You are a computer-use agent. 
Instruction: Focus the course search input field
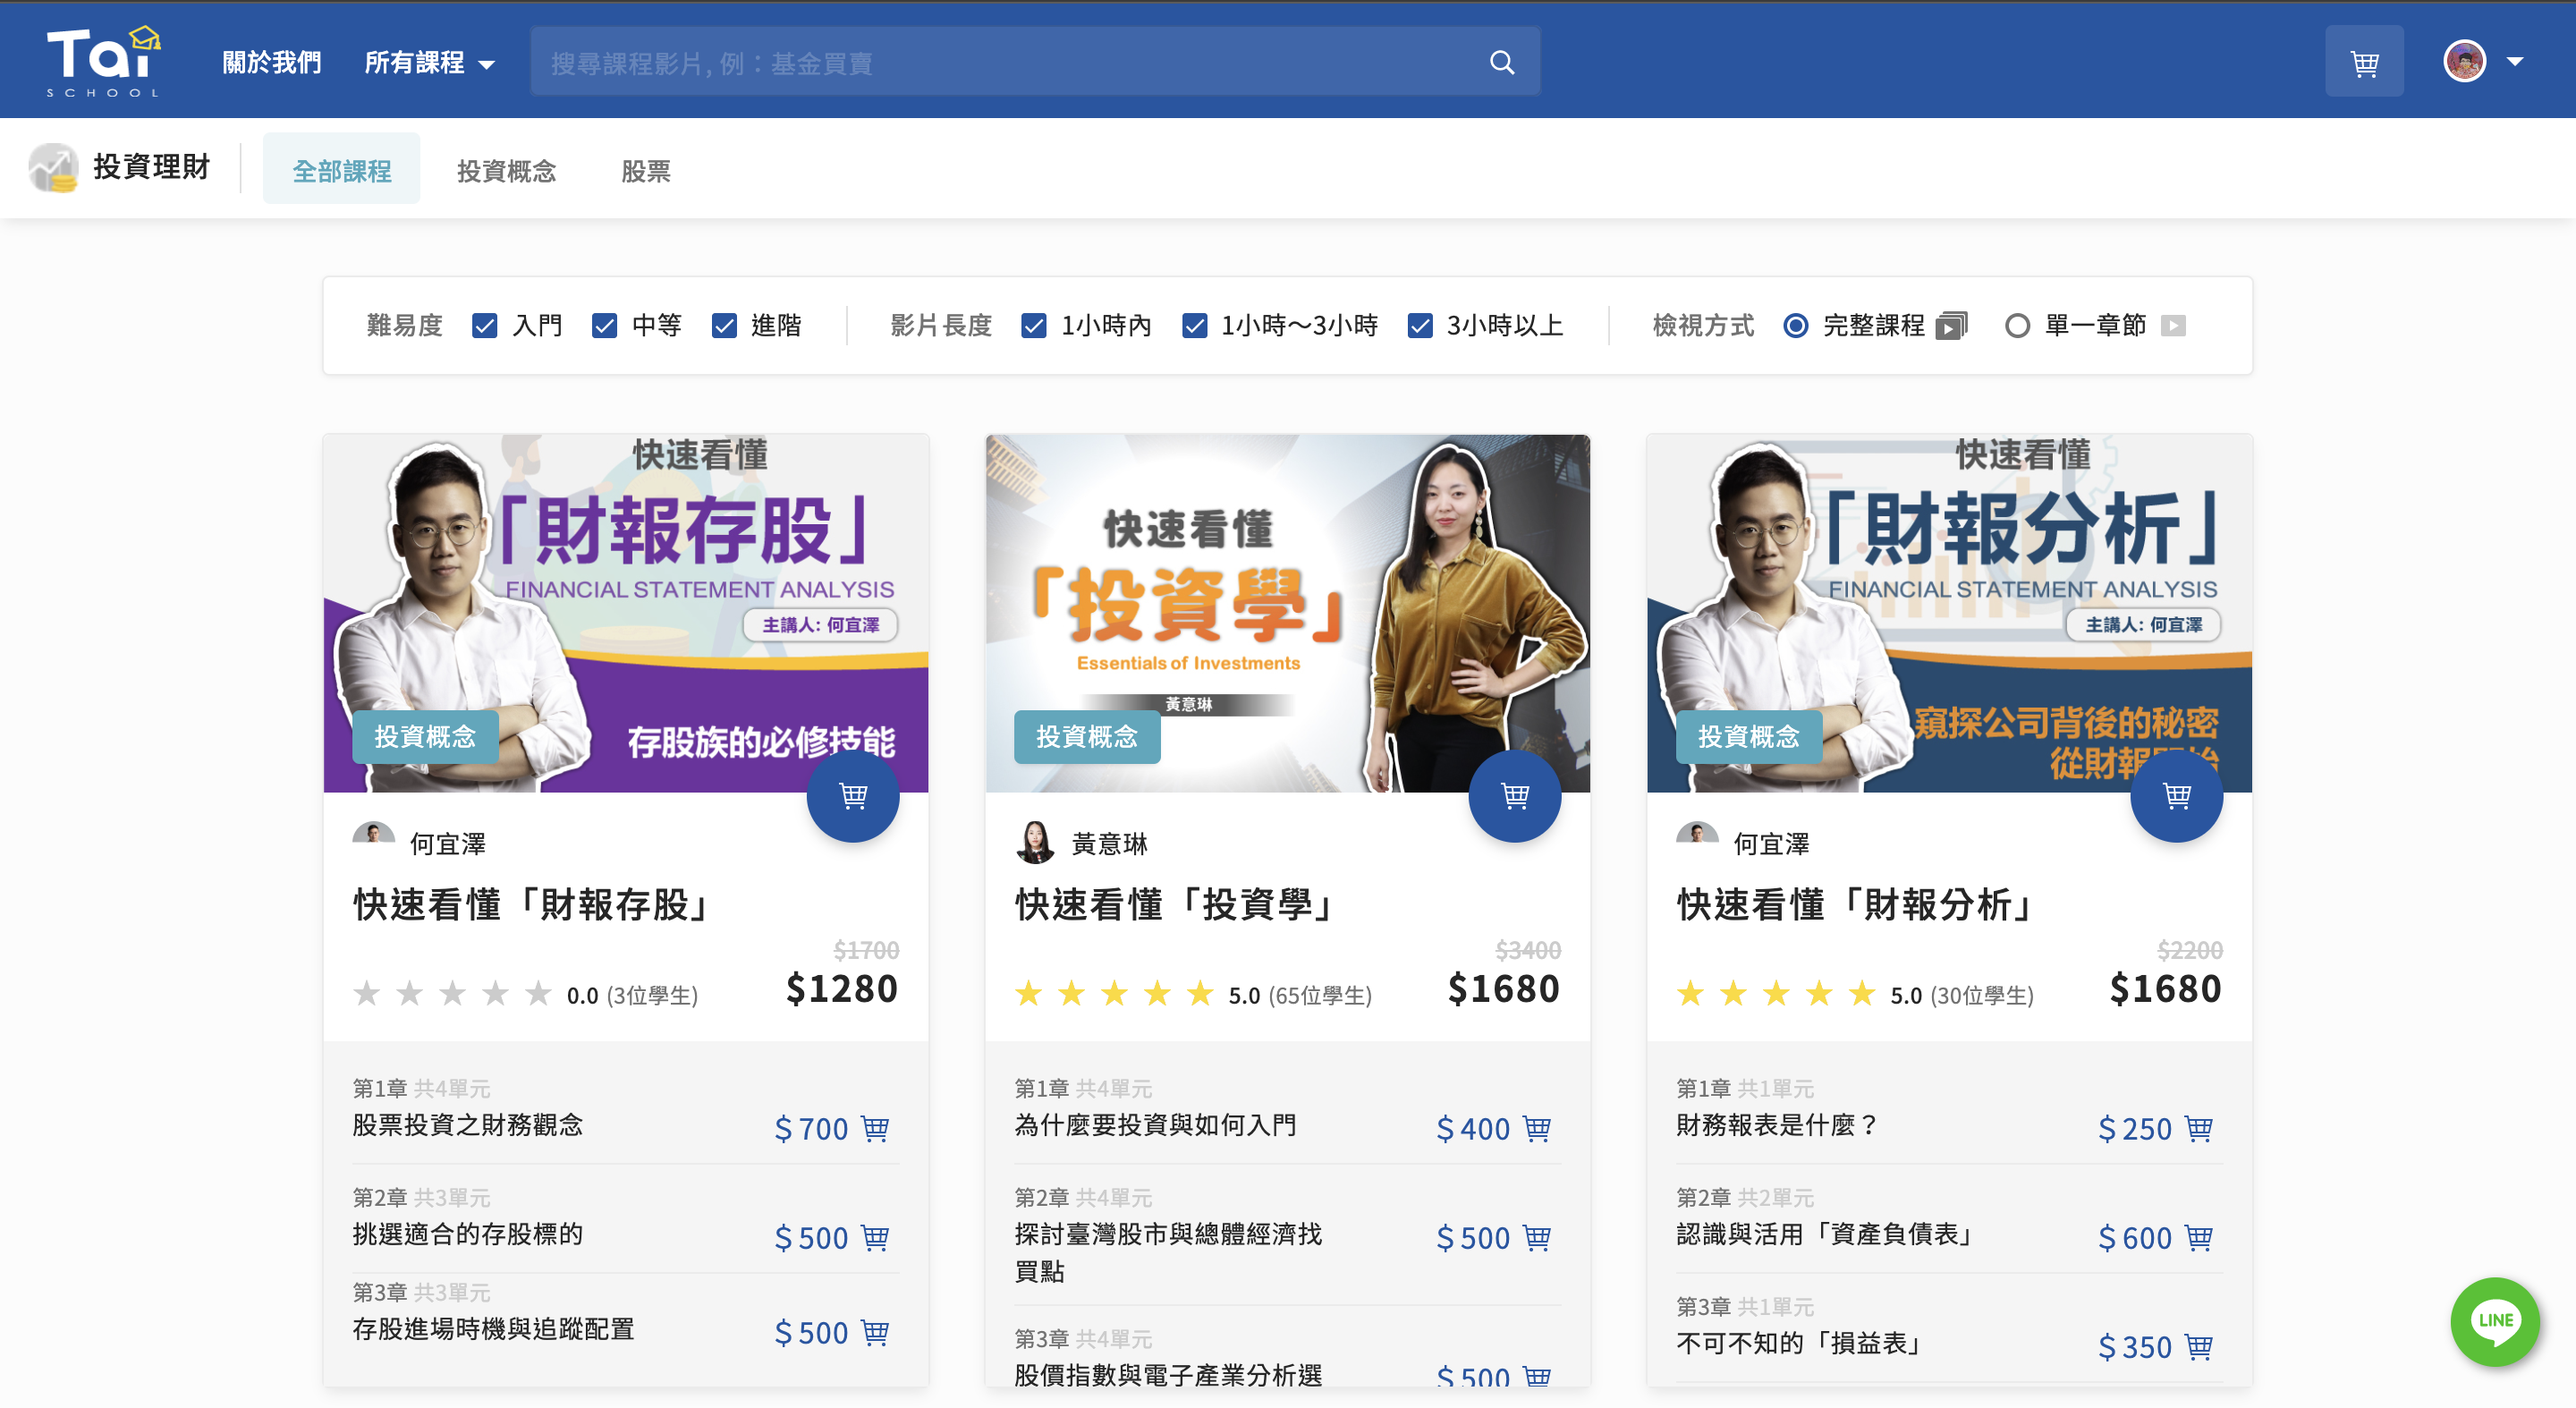pyautogui.click(x=1010, y=63)
